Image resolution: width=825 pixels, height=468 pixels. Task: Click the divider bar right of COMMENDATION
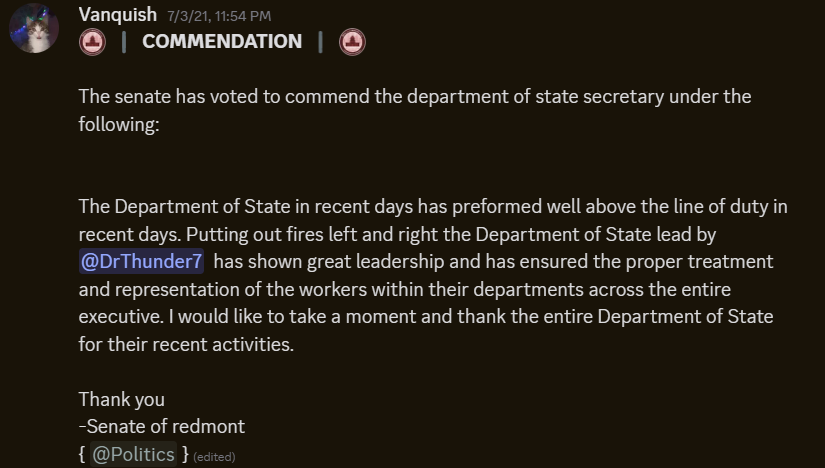click(x=320, y=42)
